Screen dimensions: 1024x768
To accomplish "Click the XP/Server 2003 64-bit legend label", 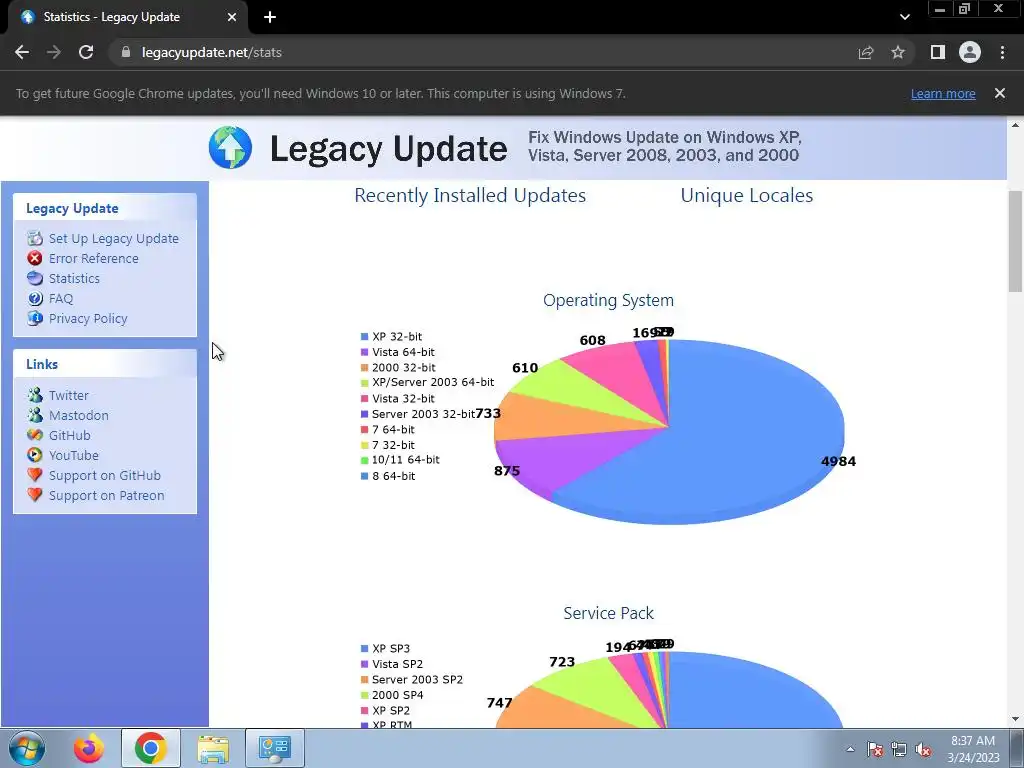I will click(433, 382).
